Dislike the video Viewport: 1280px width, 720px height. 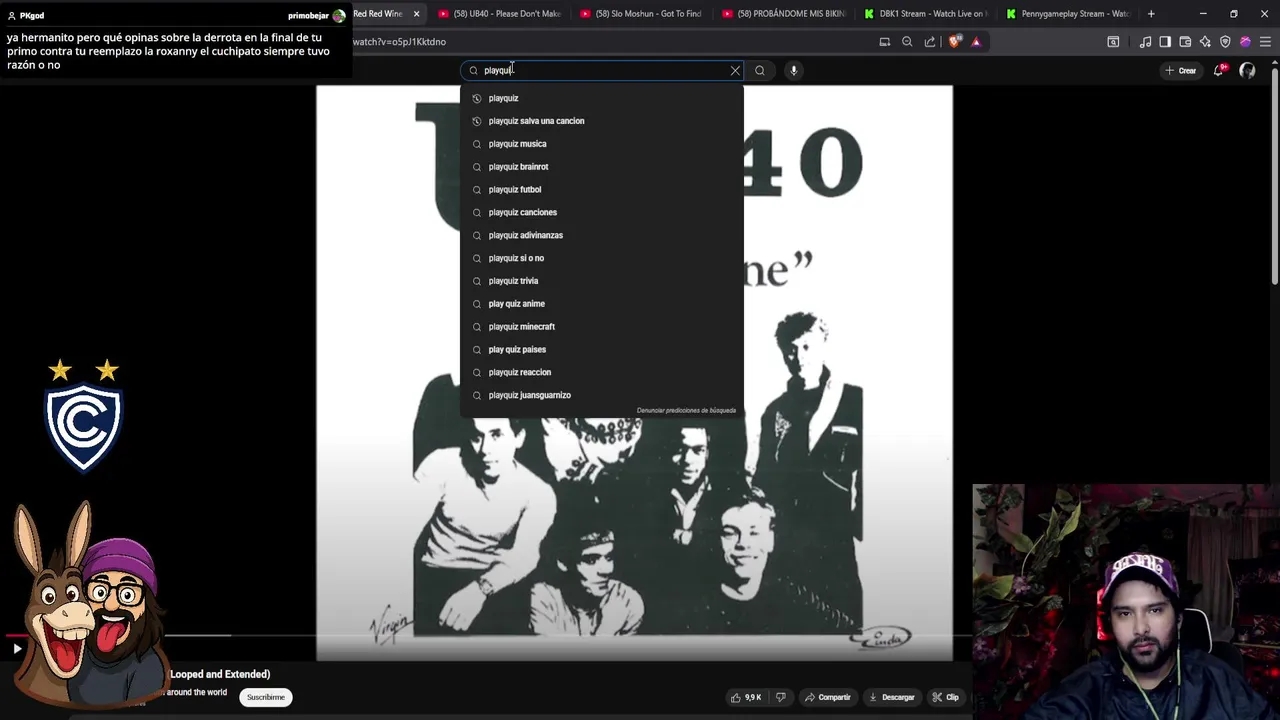781,697
